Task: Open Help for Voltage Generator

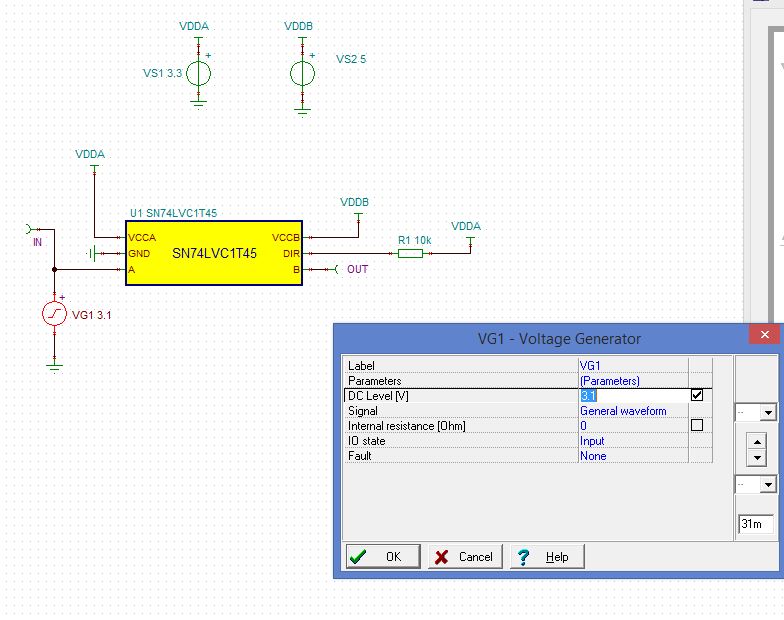Action: coord(547,556)
